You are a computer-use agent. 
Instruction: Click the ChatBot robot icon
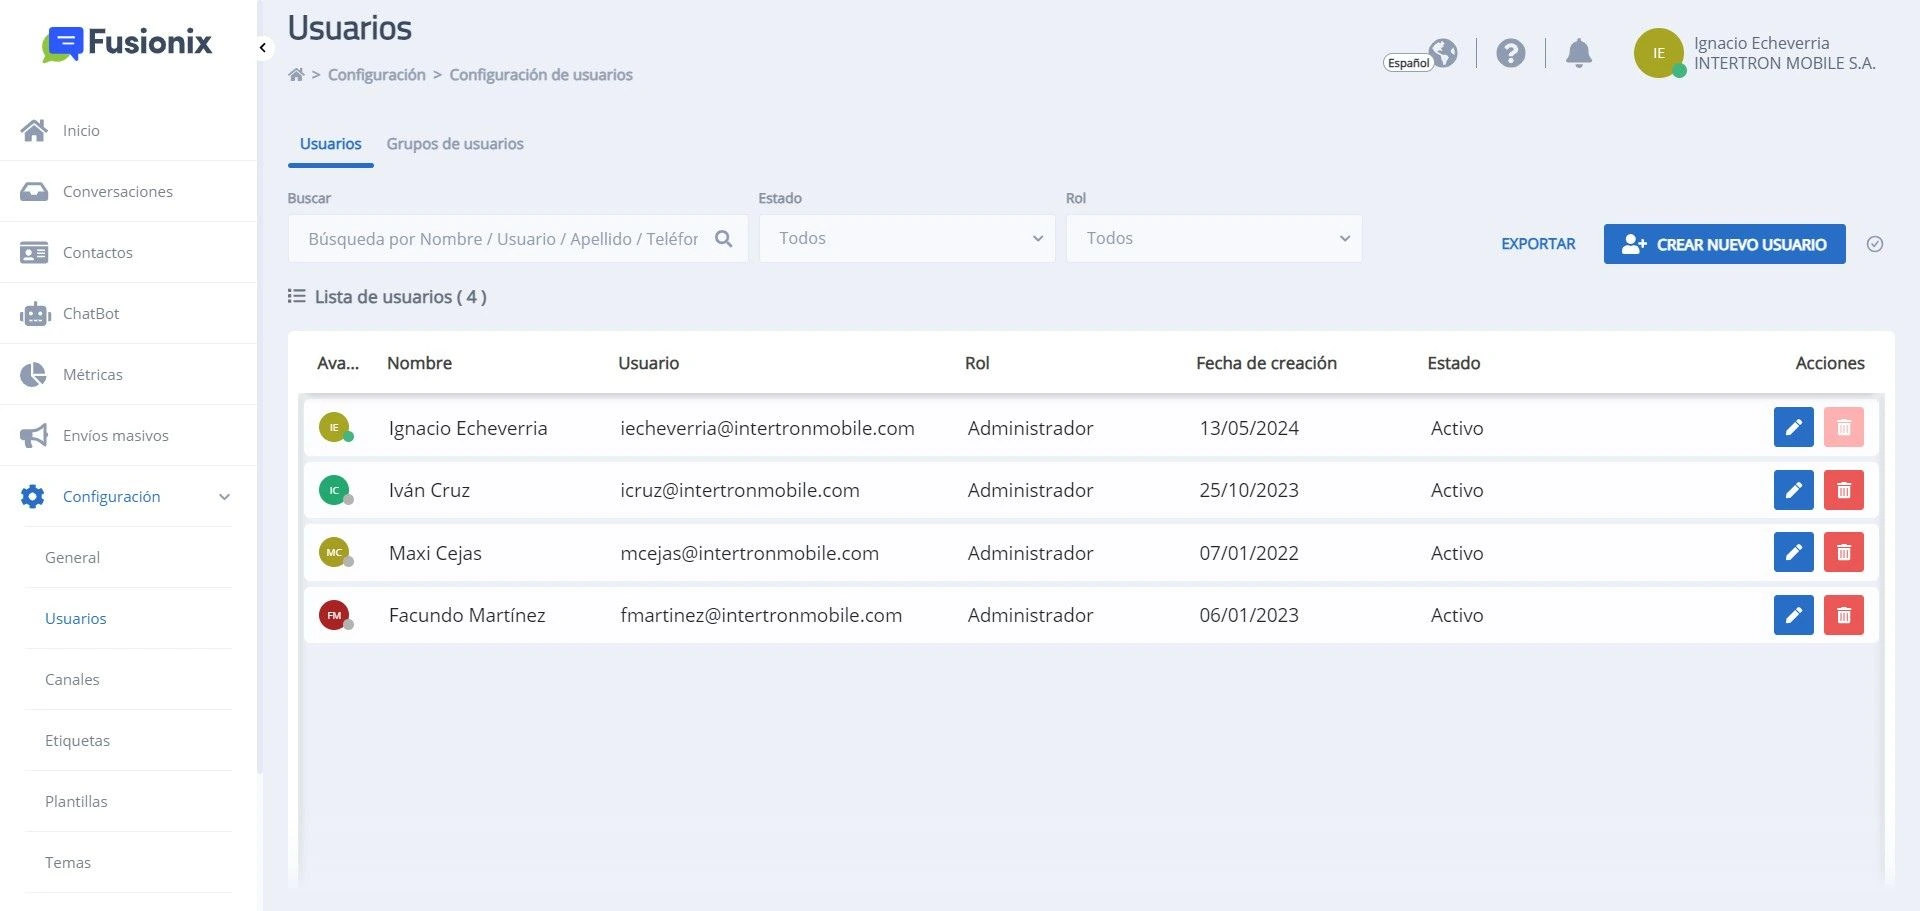tap(35, 314)
